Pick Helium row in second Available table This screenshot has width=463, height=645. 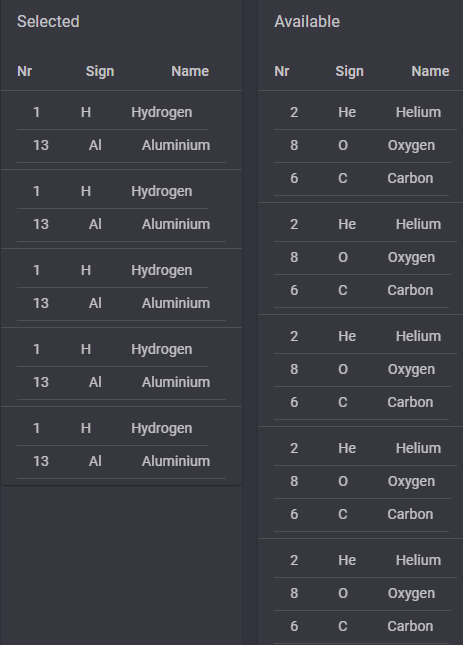point(366,224)
